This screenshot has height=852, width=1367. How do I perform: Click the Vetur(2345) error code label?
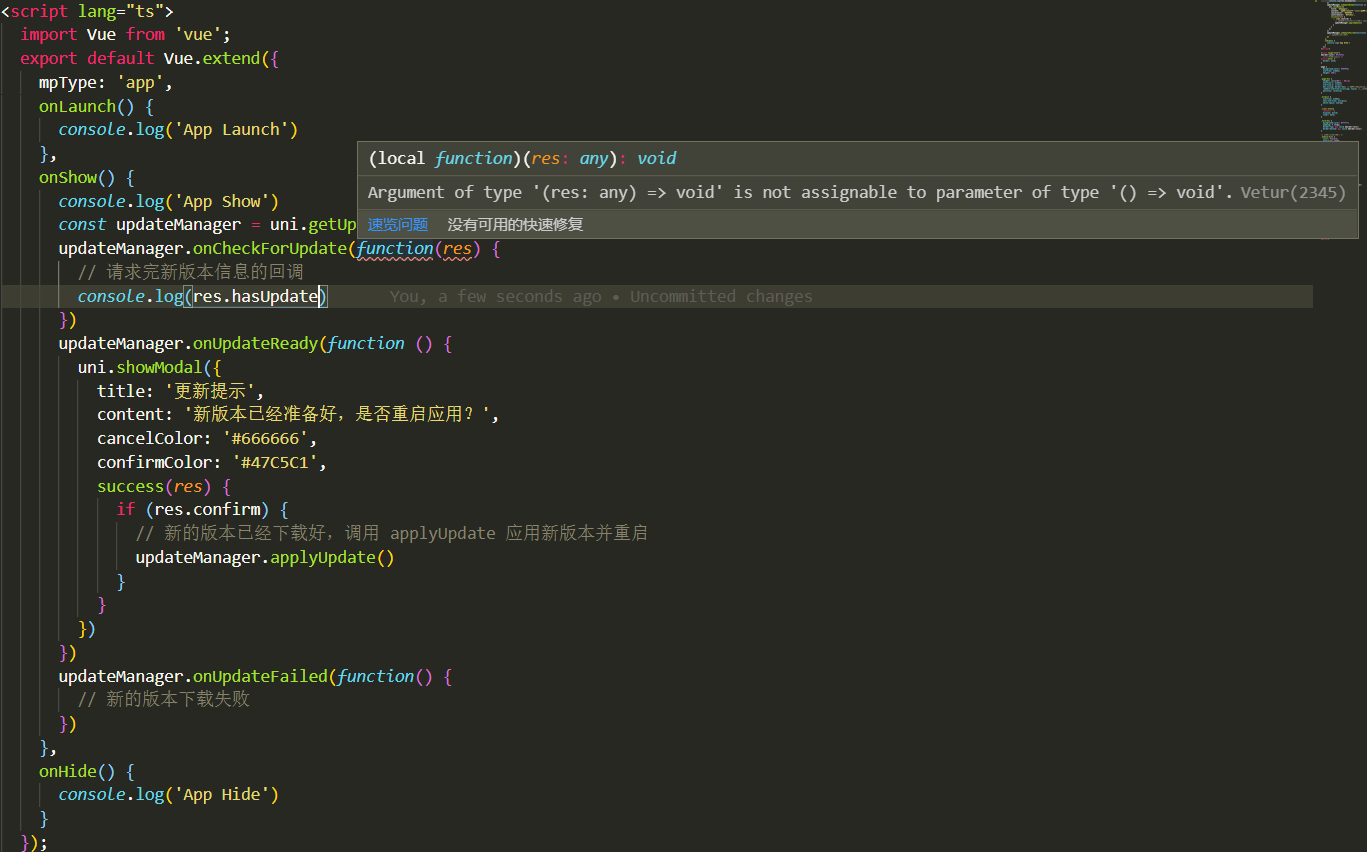pos(1293,193)
